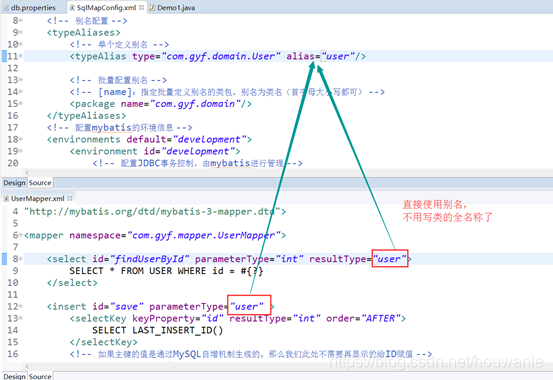This screenshot has height=380, width=553.
Task: Click the SELECT LAST_INSERT_ID() statement
Action: (x=157, y=330)
